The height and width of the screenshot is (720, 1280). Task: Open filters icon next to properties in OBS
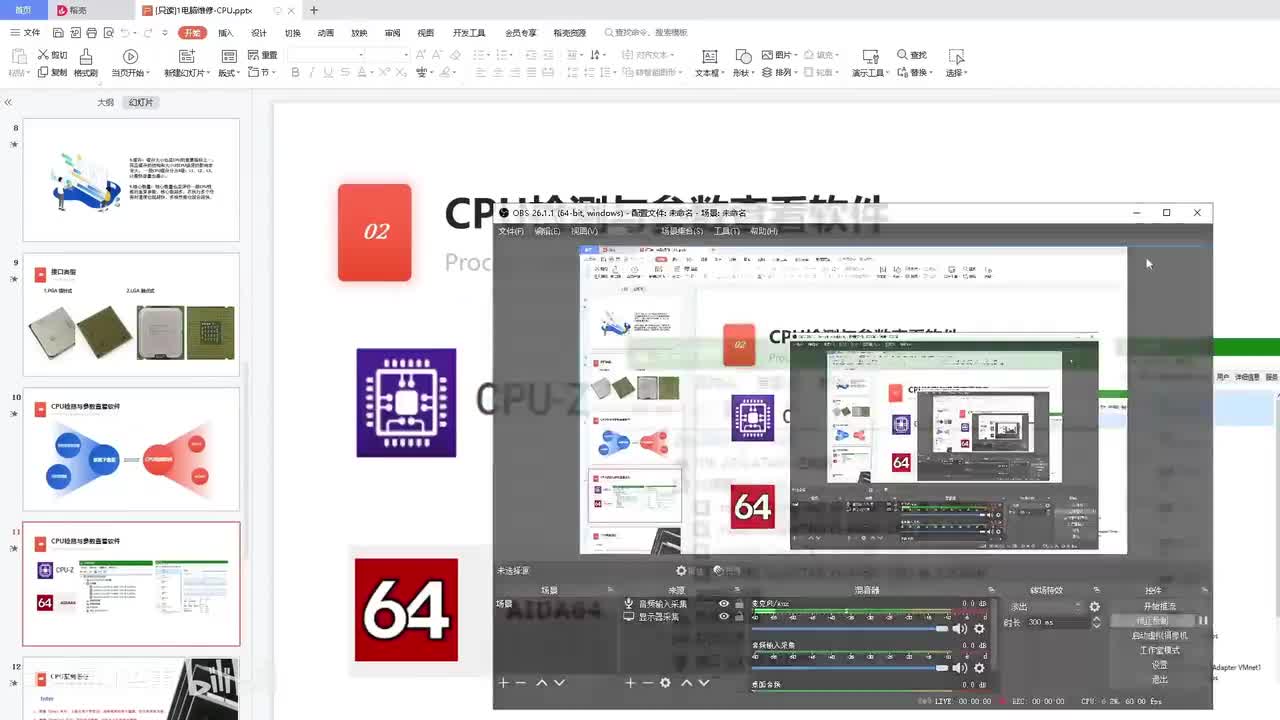(x=718, y=571)
